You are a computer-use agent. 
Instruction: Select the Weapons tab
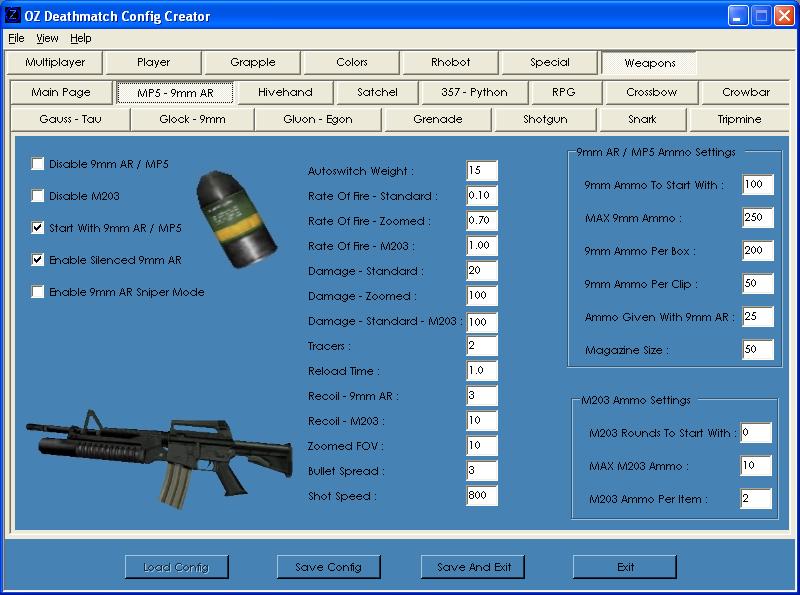coord(649,63)
